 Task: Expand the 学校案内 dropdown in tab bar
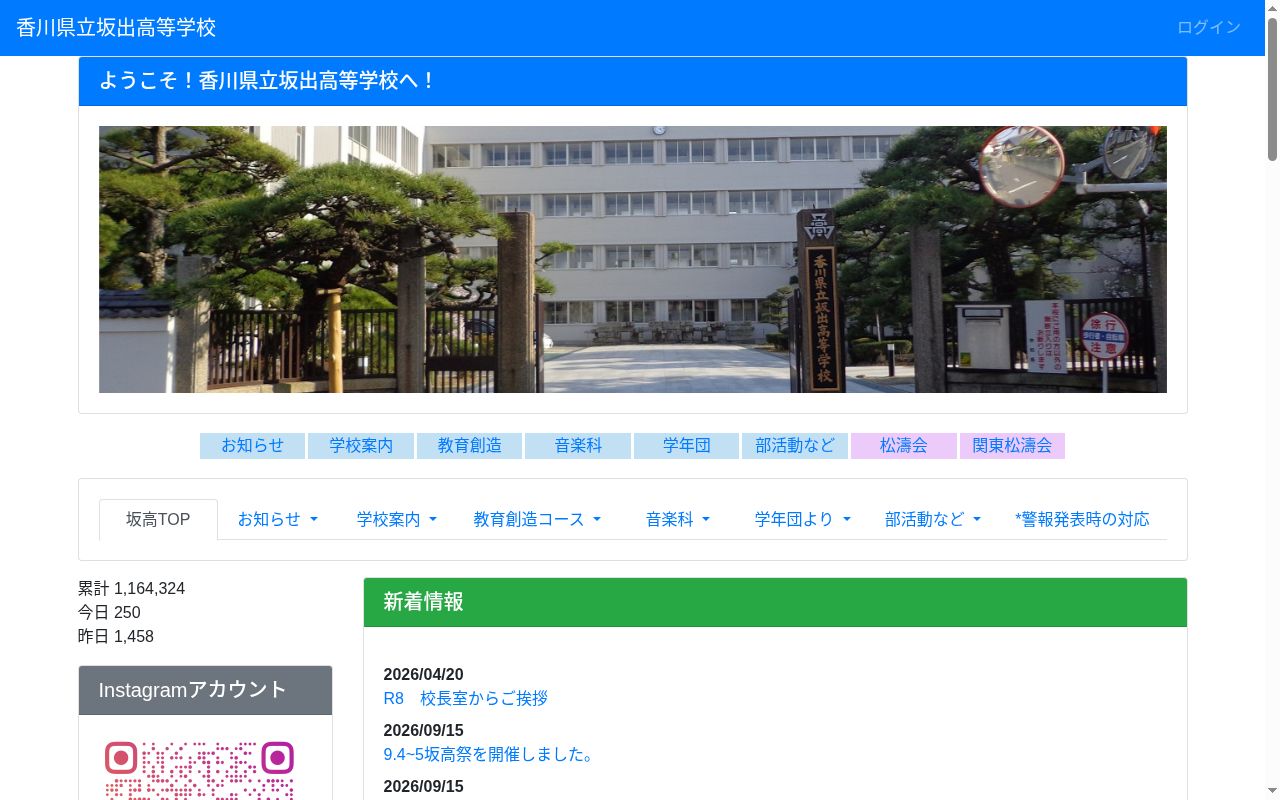pos(397,519)
